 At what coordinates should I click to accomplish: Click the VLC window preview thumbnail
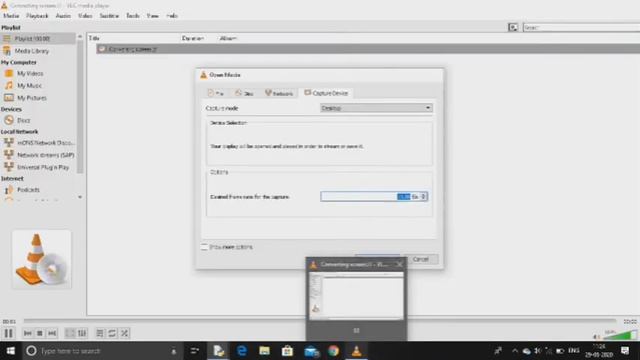(356, 296)
